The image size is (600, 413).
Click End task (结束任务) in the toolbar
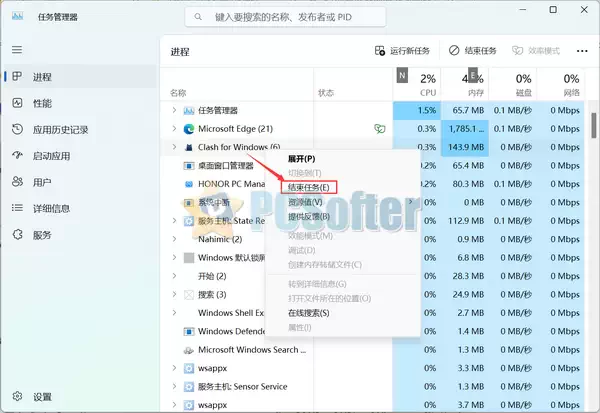(x=473, y=51)
